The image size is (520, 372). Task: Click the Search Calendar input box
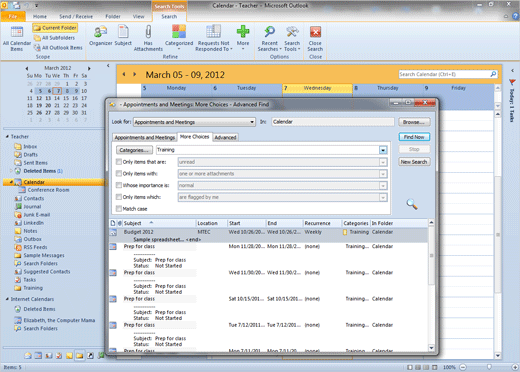tap(444, 74)
